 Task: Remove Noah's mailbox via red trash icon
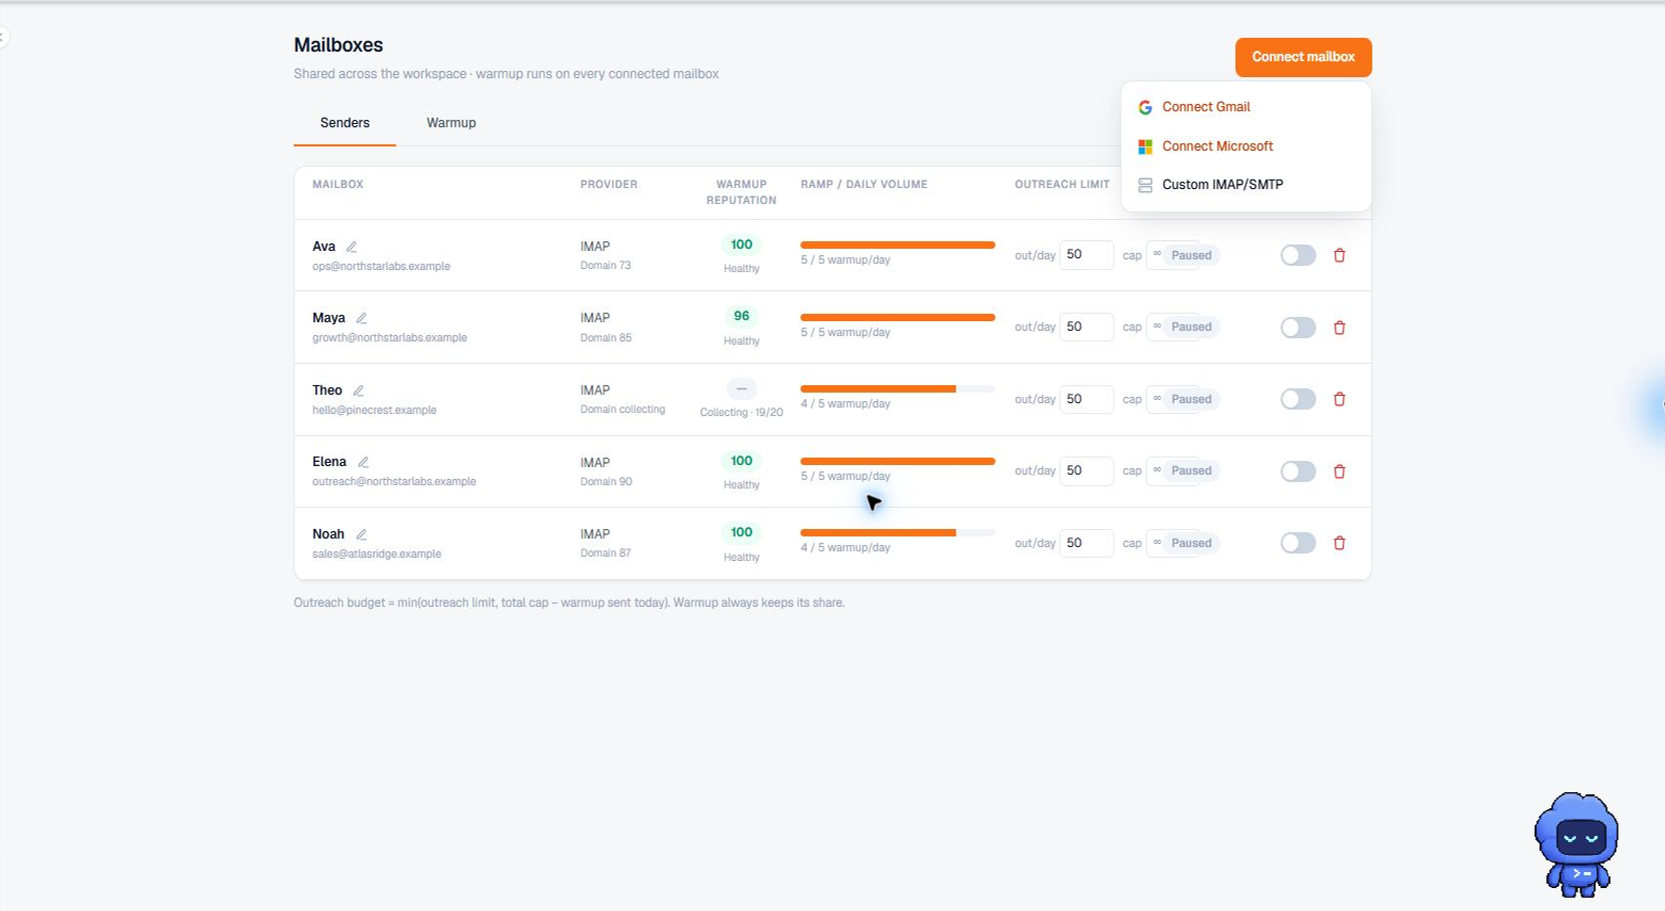click(x=1339, y=543)
